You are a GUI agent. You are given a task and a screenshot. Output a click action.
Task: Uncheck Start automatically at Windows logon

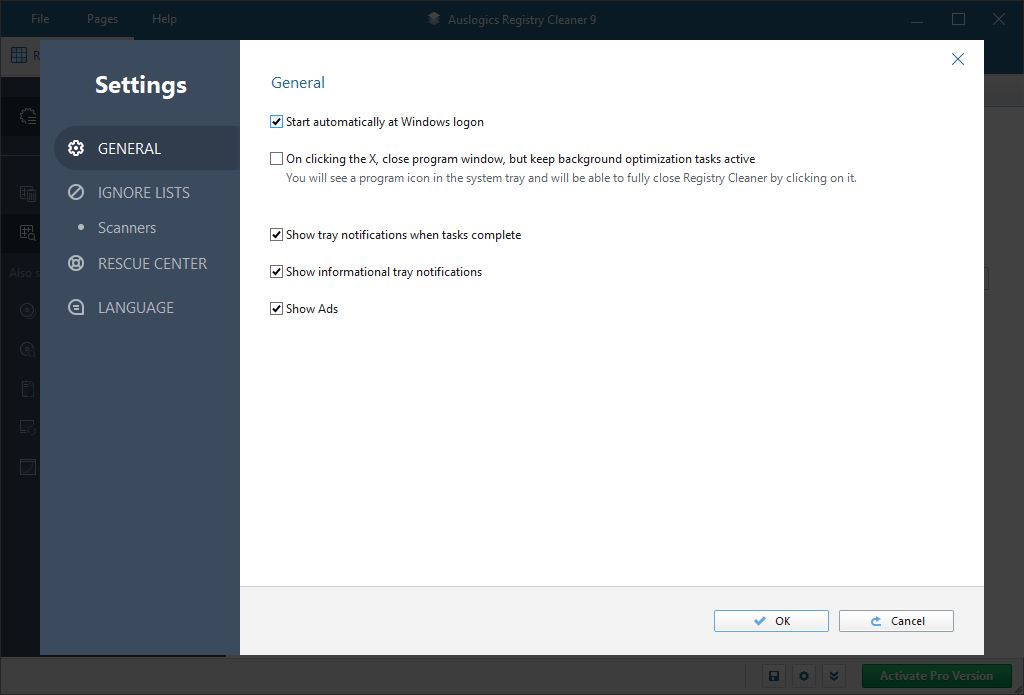[276, 121]
